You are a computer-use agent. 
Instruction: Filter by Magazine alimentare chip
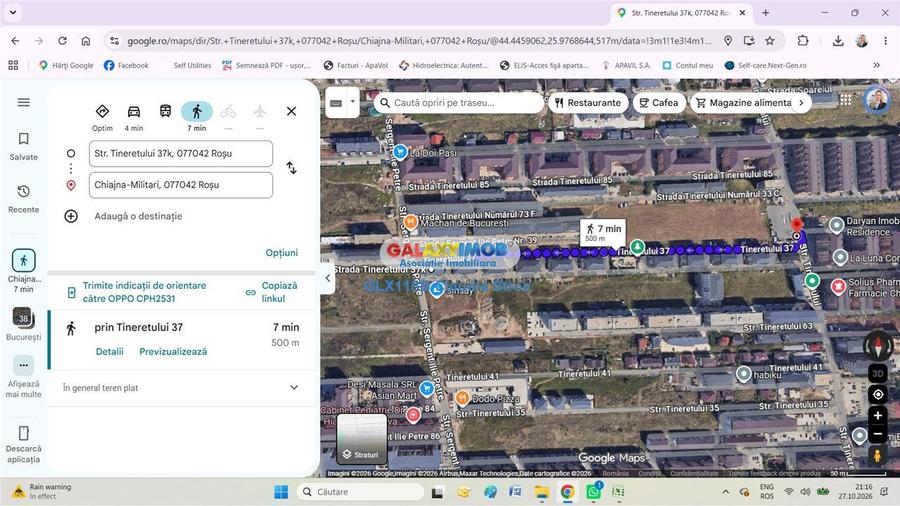744,103
